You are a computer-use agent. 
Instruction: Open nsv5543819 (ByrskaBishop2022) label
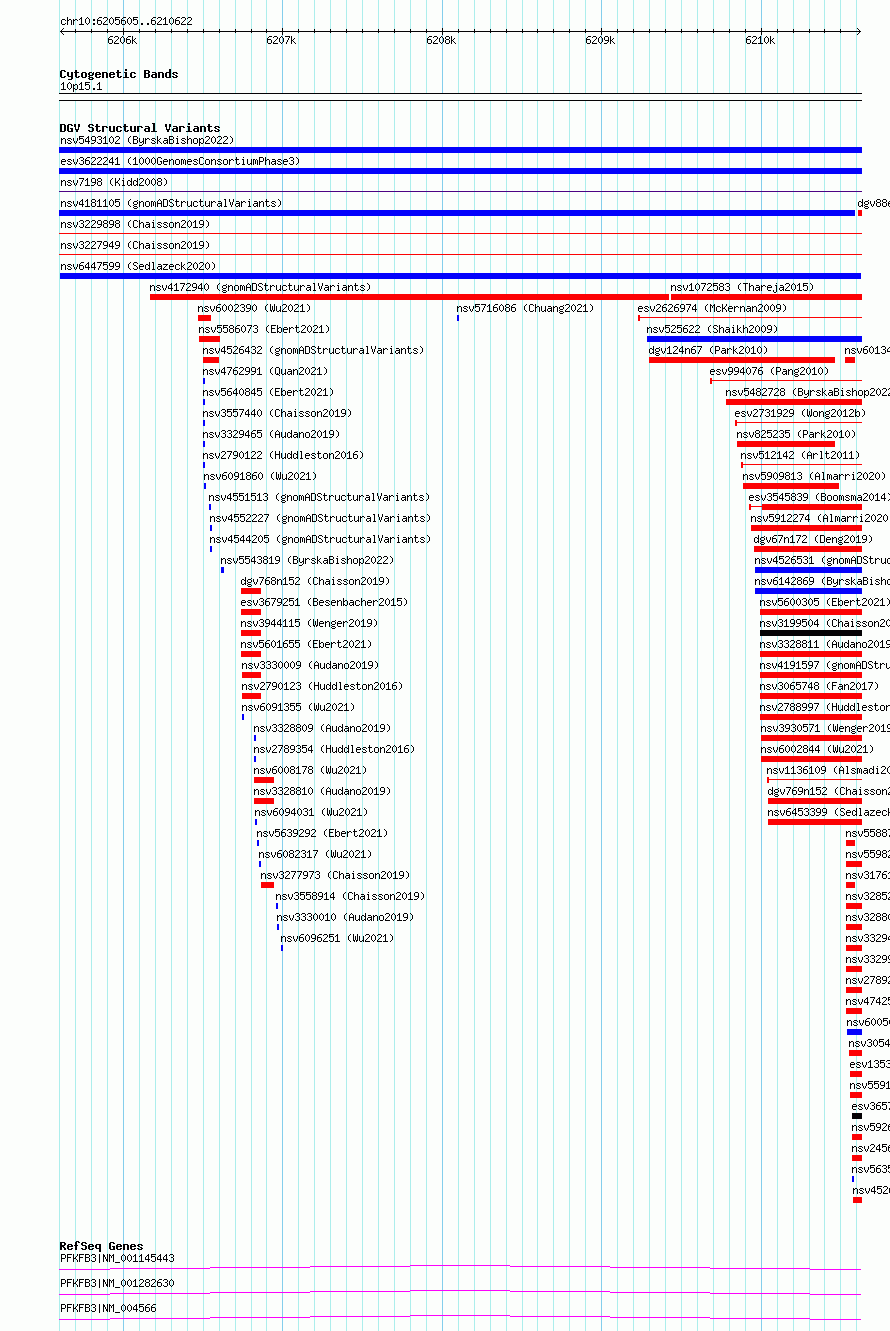point(307,561)
